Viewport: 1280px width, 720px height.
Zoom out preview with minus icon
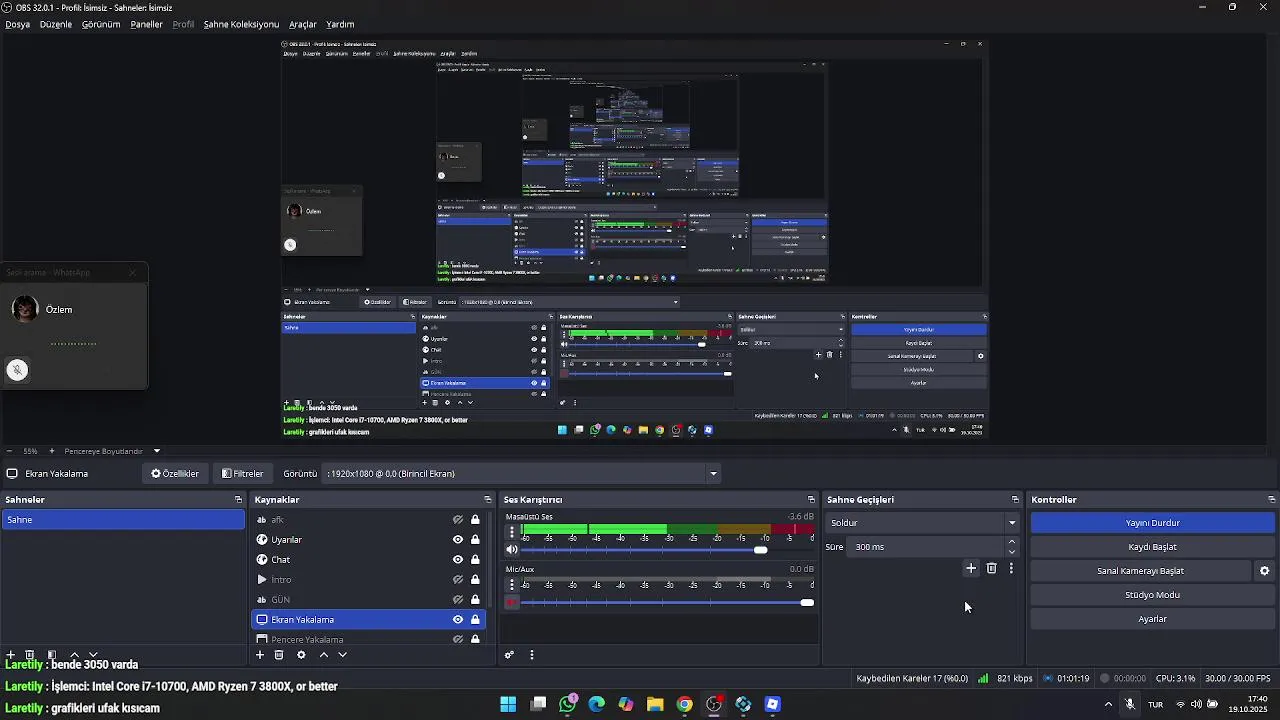[x=10, y=451]
